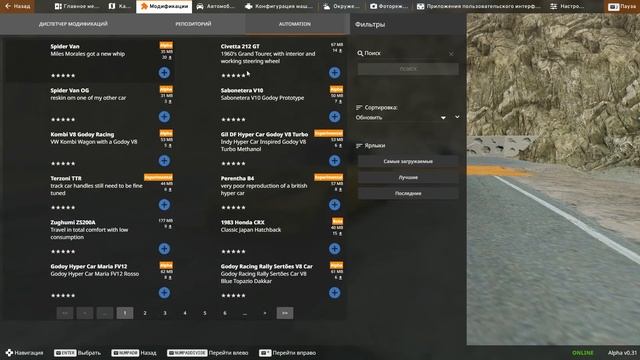Add the Terzoni TTR mod
Viewport: 640px width, 360px height.
point(164,205)
